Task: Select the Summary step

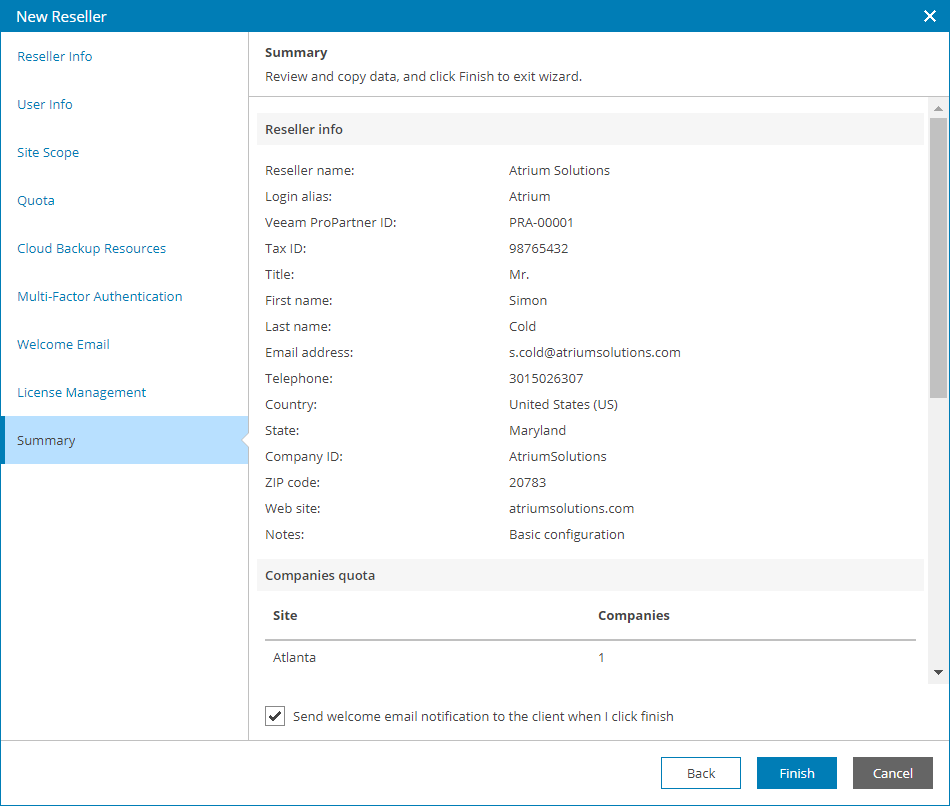Action: (124, 440)
